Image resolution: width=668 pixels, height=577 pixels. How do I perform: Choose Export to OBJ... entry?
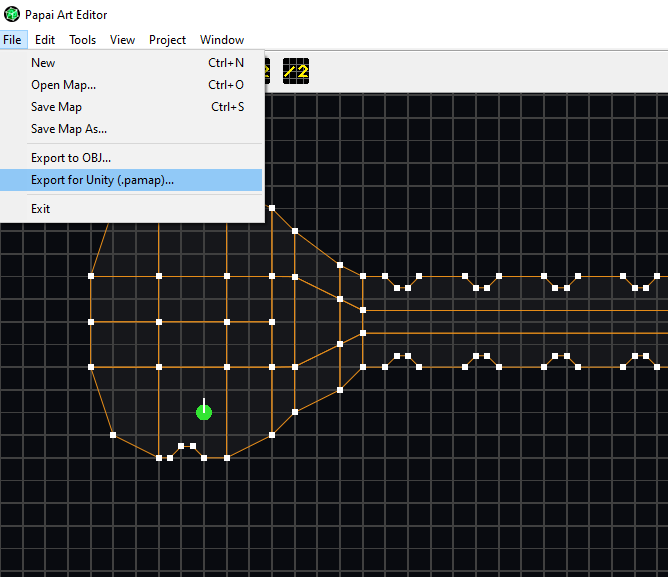tap(131, 158)
